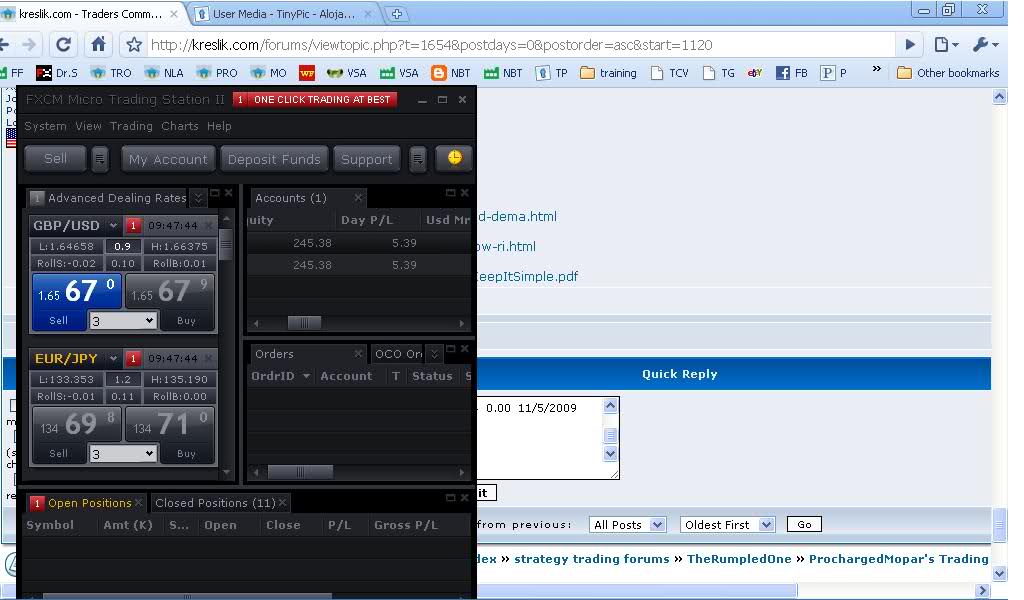The height and width of the screenshot is (600, 1024).
Task: Click the Sell toolbar button
Action: point(56,159)
